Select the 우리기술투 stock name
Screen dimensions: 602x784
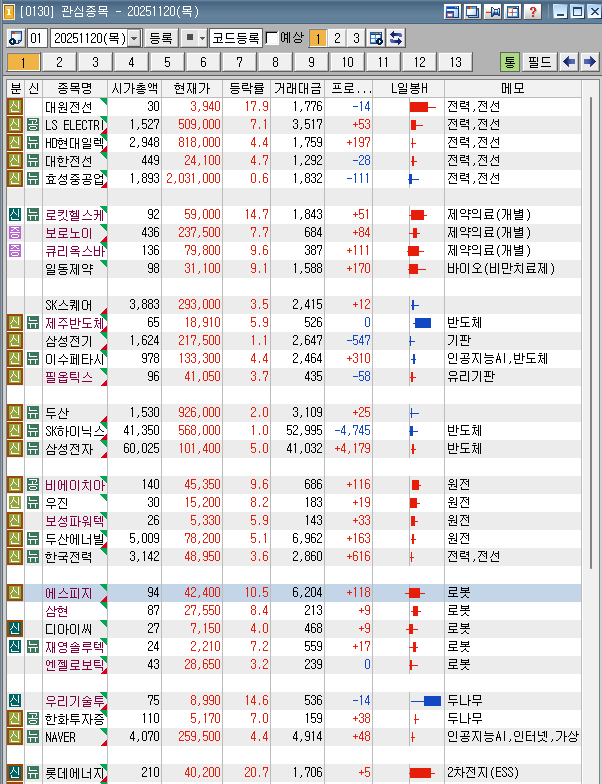[74, 700]
